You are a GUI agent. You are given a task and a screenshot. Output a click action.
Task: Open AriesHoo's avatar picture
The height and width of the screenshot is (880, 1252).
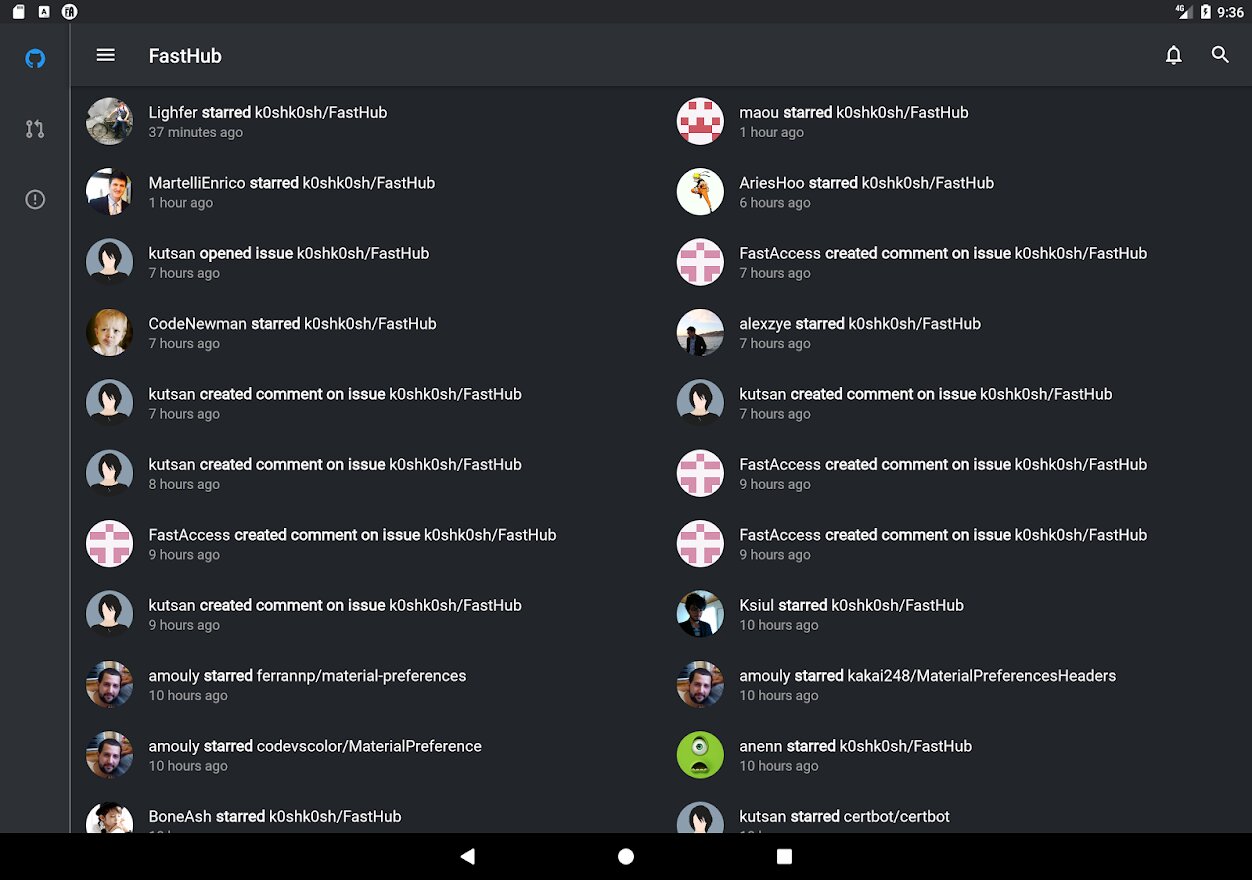coord(700,192)
